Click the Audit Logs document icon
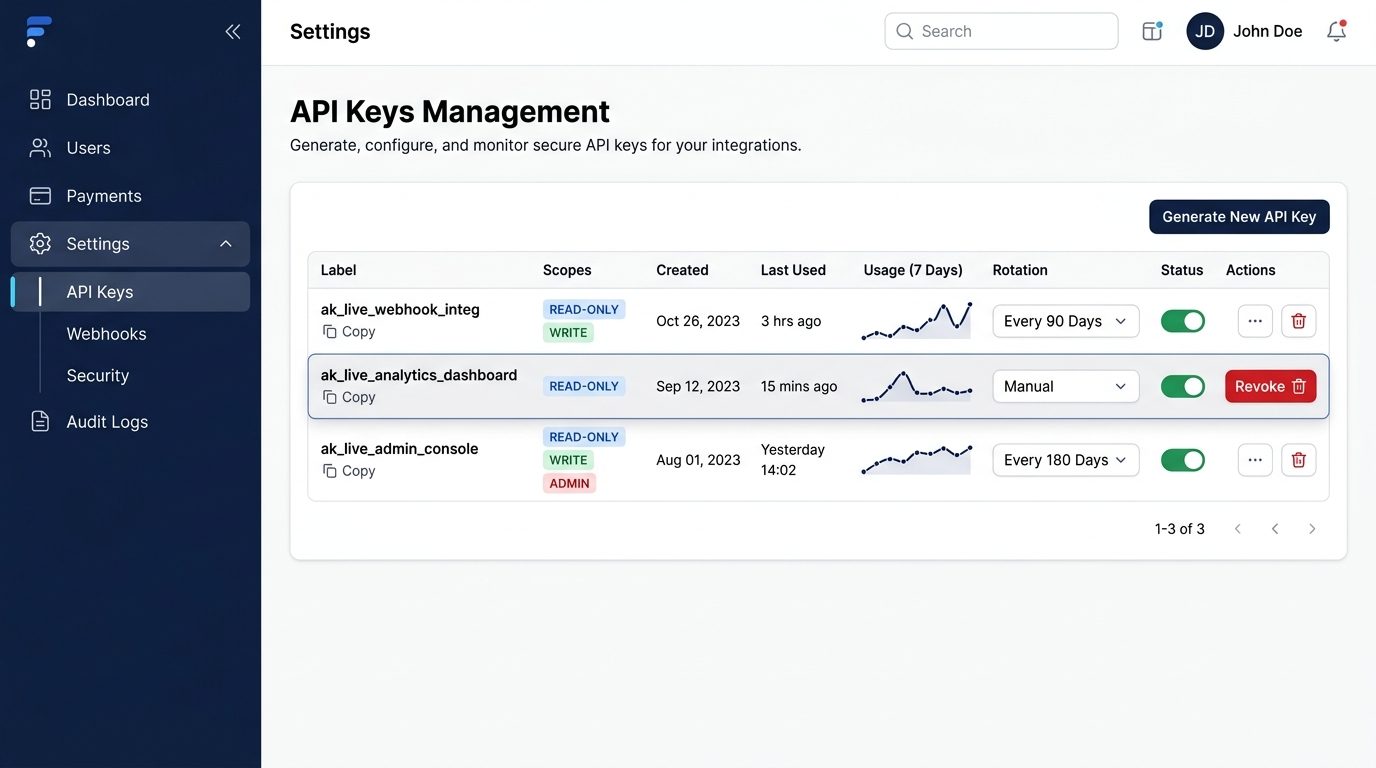 tap(40, 421)
